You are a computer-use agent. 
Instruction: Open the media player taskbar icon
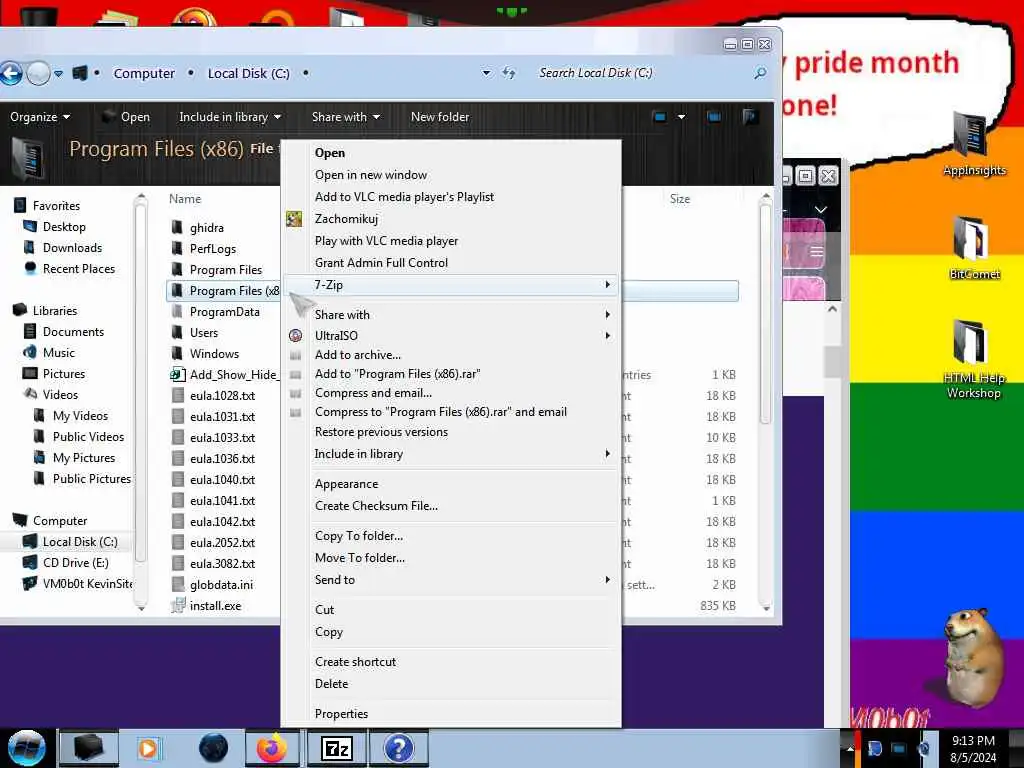[x=148, y=748]
